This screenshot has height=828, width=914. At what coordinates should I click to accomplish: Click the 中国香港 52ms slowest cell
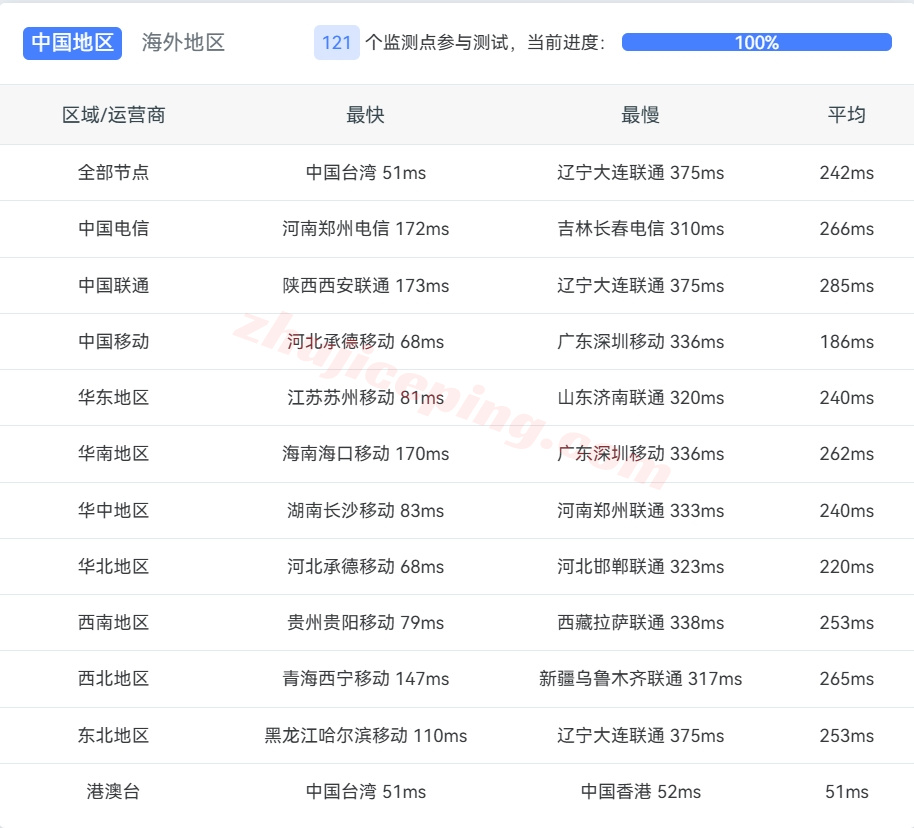click(x=640, y=792)
